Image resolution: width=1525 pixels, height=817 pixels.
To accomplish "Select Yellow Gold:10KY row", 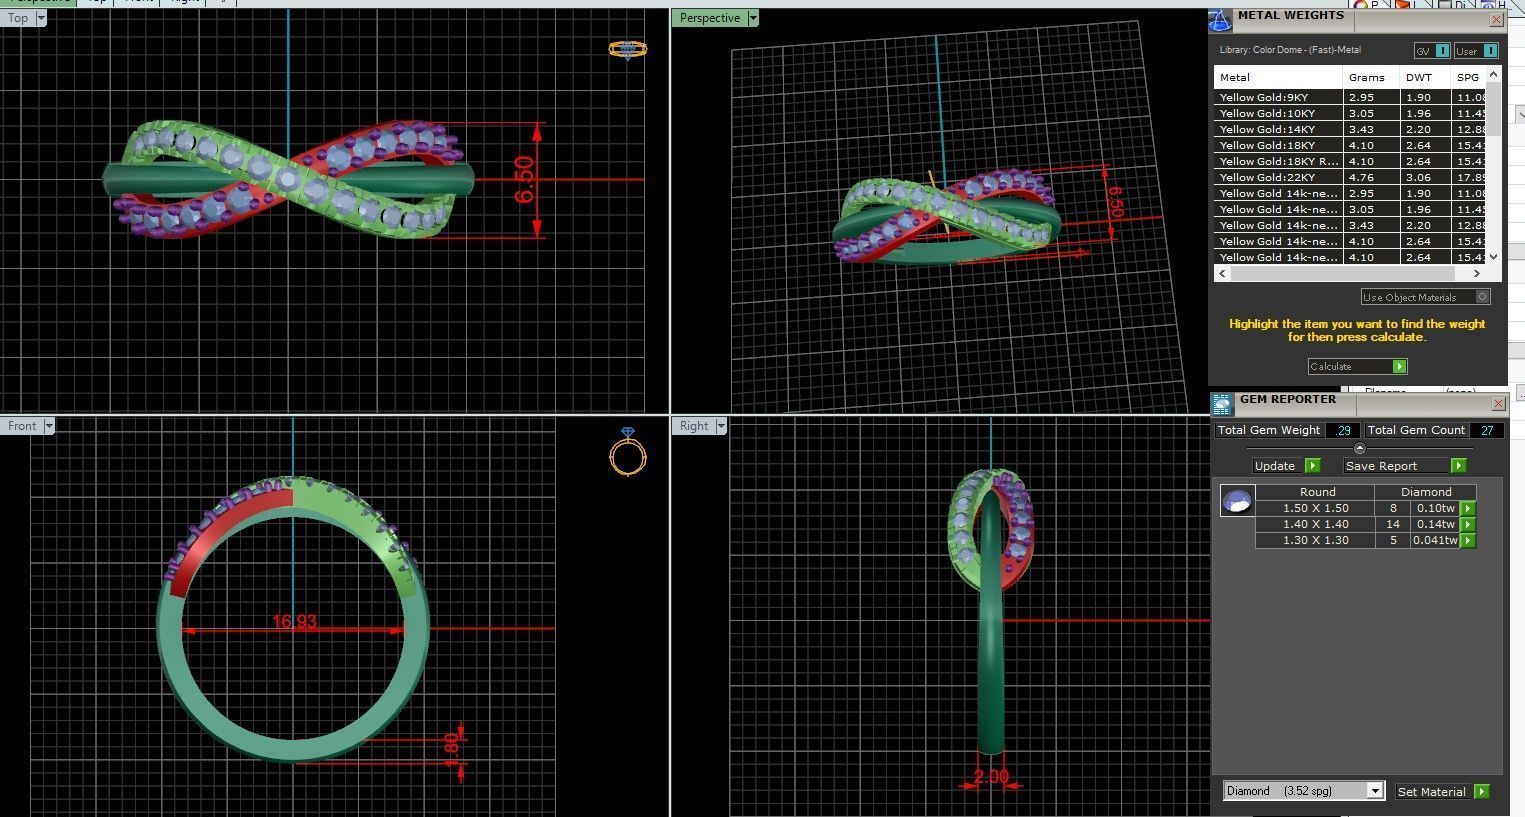I will pyautogui.click(x=1350, y=113).
